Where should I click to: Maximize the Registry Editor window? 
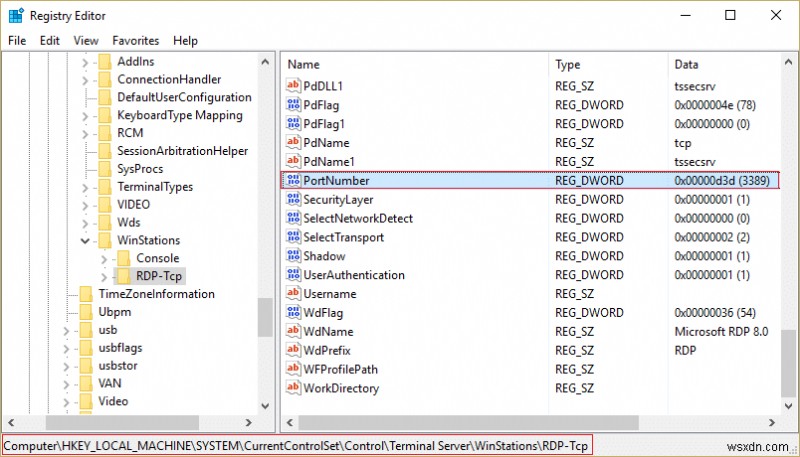730,15
